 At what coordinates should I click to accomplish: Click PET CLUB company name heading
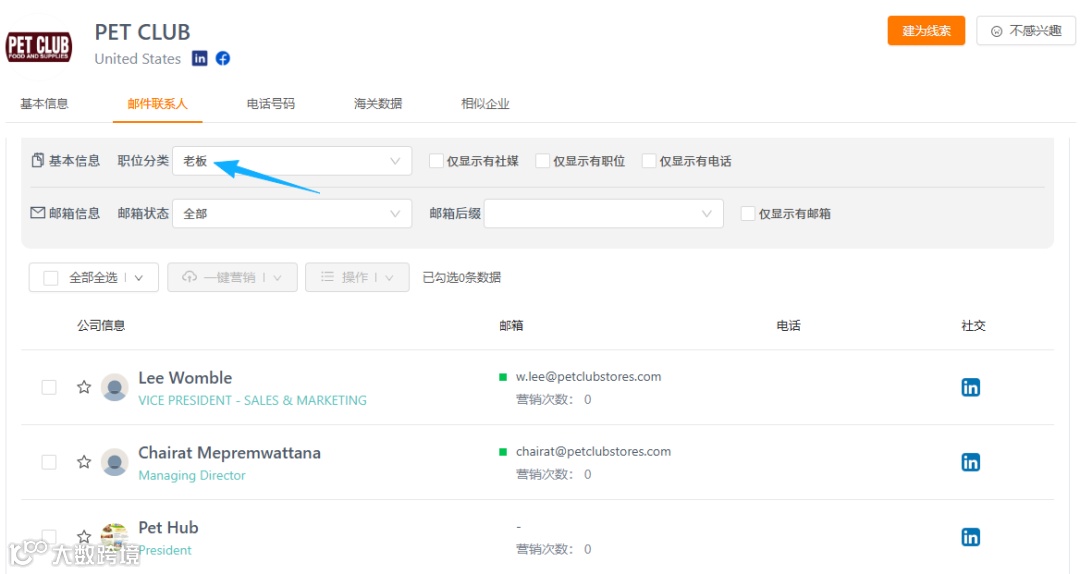(x=143, y=32)
